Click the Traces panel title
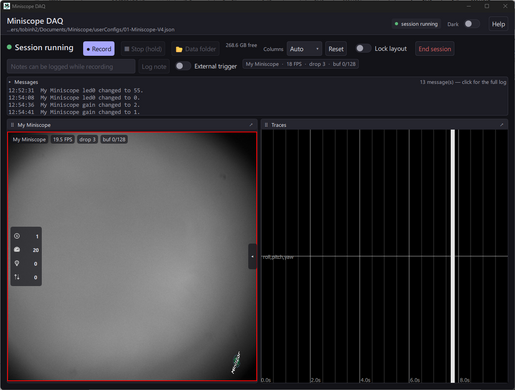Image resolution: width=515 pixels, height=390 pixels. pyautogui.click(x=279, y=125)
